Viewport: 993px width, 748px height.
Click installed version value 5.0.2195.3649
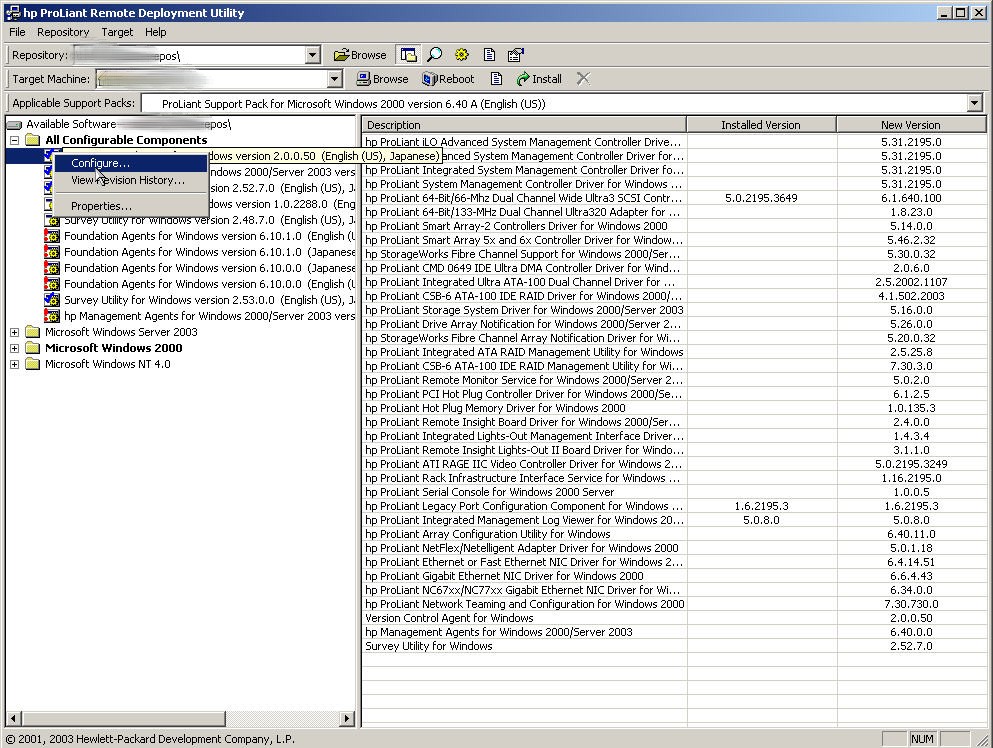pos(761,198)
